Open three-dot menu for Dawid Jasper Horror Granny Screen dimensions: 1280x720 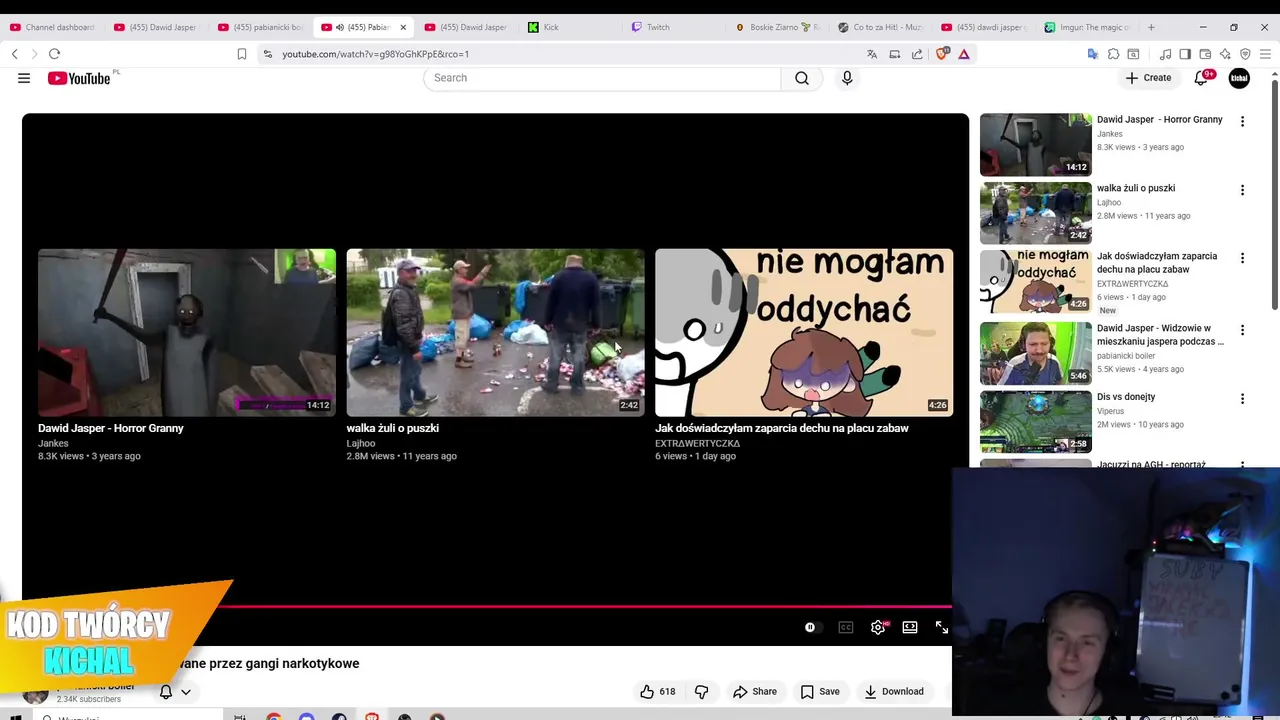1242,121
